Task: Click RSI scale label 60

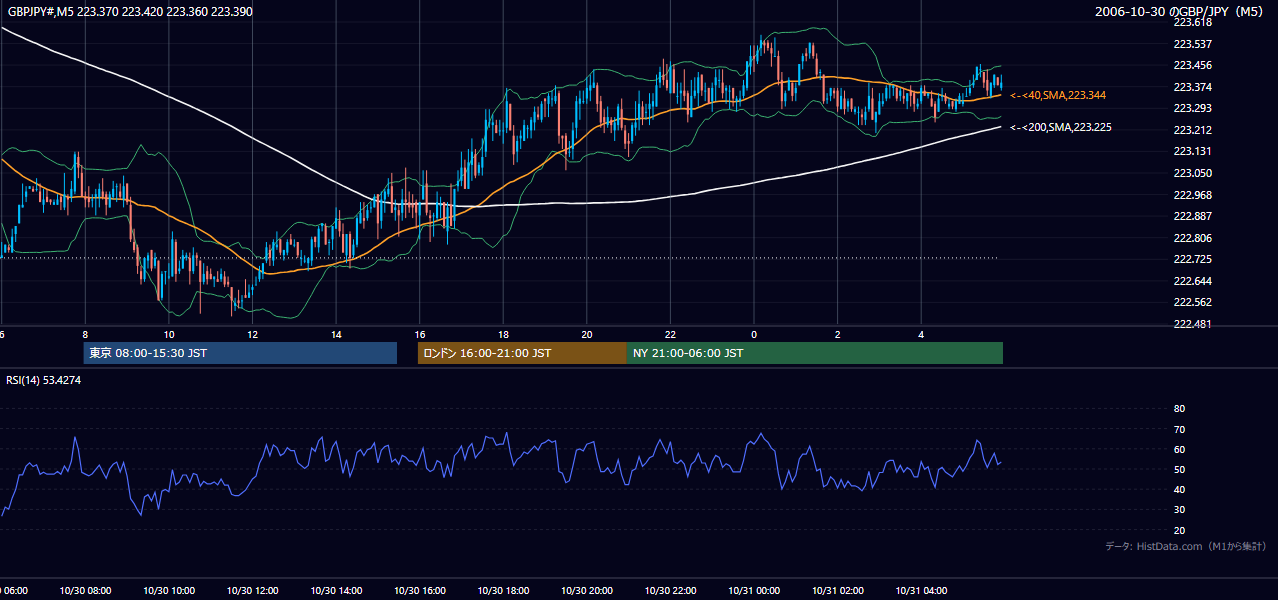Action: tap(1179, 449)
